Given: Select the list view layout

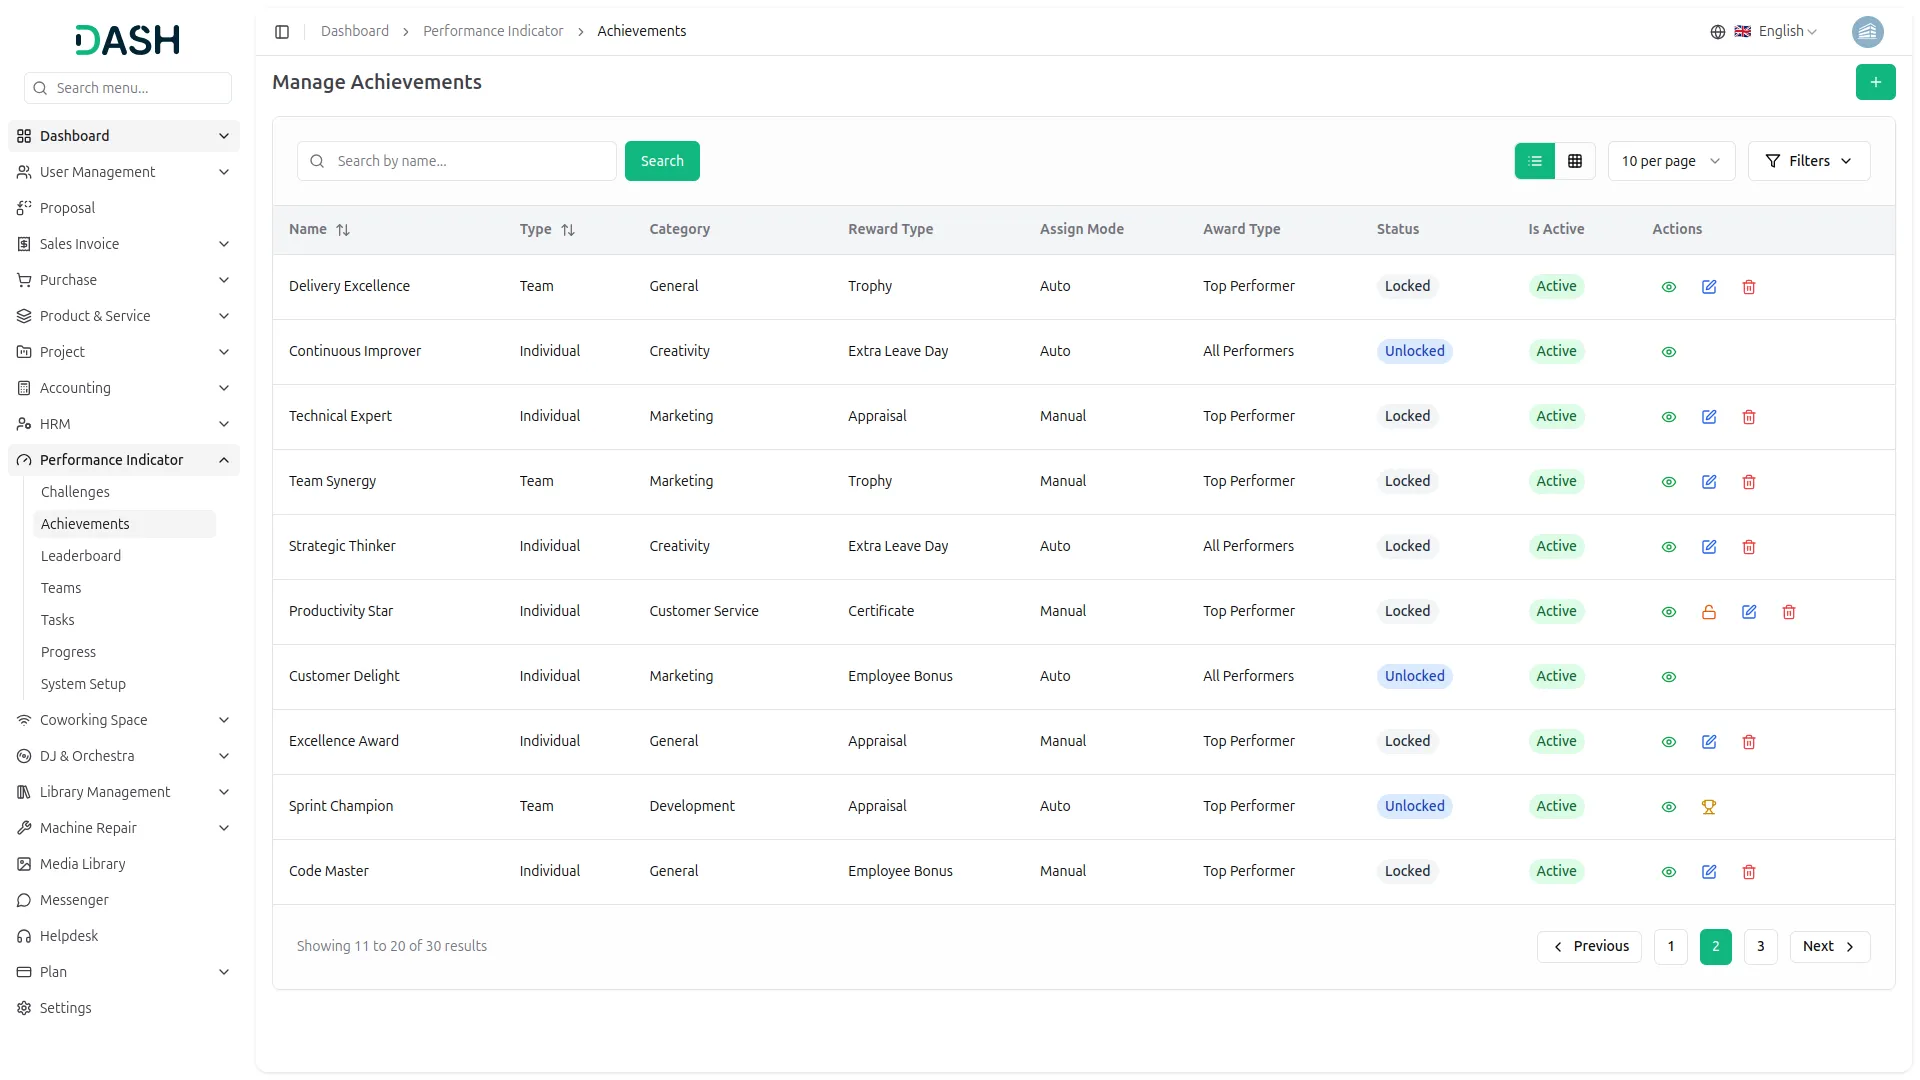Looking at the screenshot, I should [x=1535, y=161].
